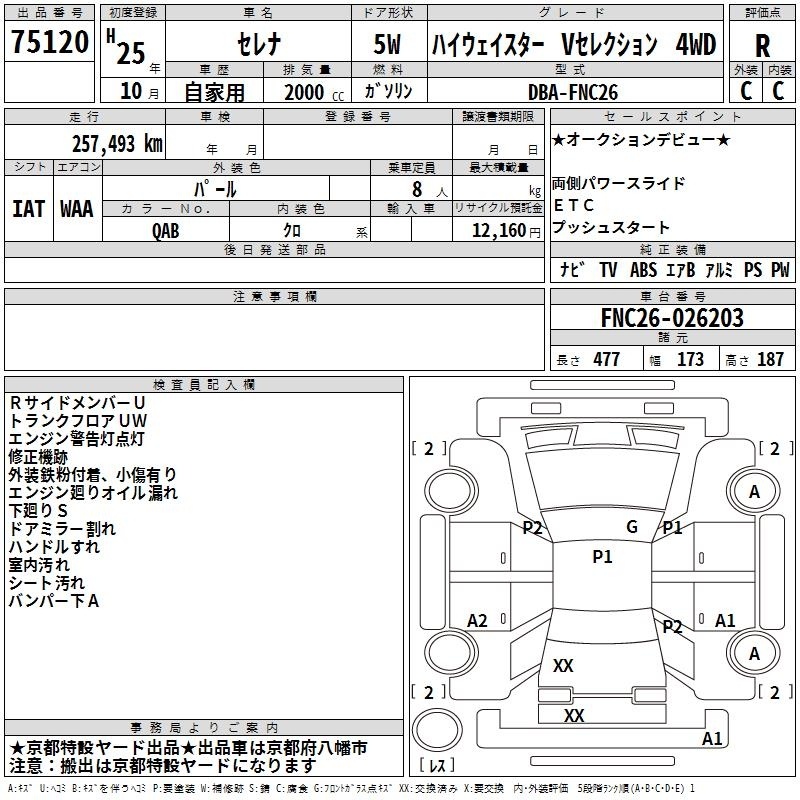Click sales point ★オークションデビュー★

[x=641, y=139]
